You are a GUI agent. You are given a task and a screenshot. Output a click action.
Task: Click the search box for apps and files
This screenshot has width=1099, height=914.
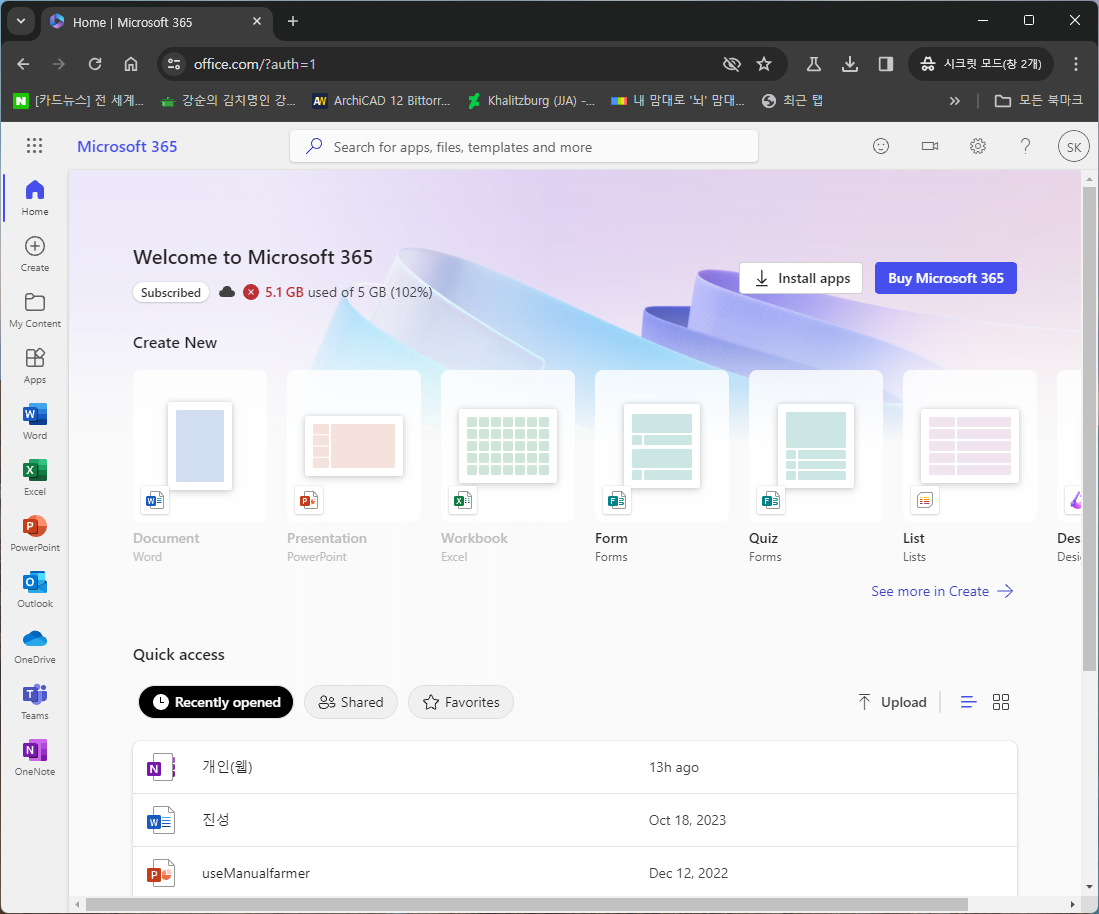pyautogui.click(x=524, y=146)
